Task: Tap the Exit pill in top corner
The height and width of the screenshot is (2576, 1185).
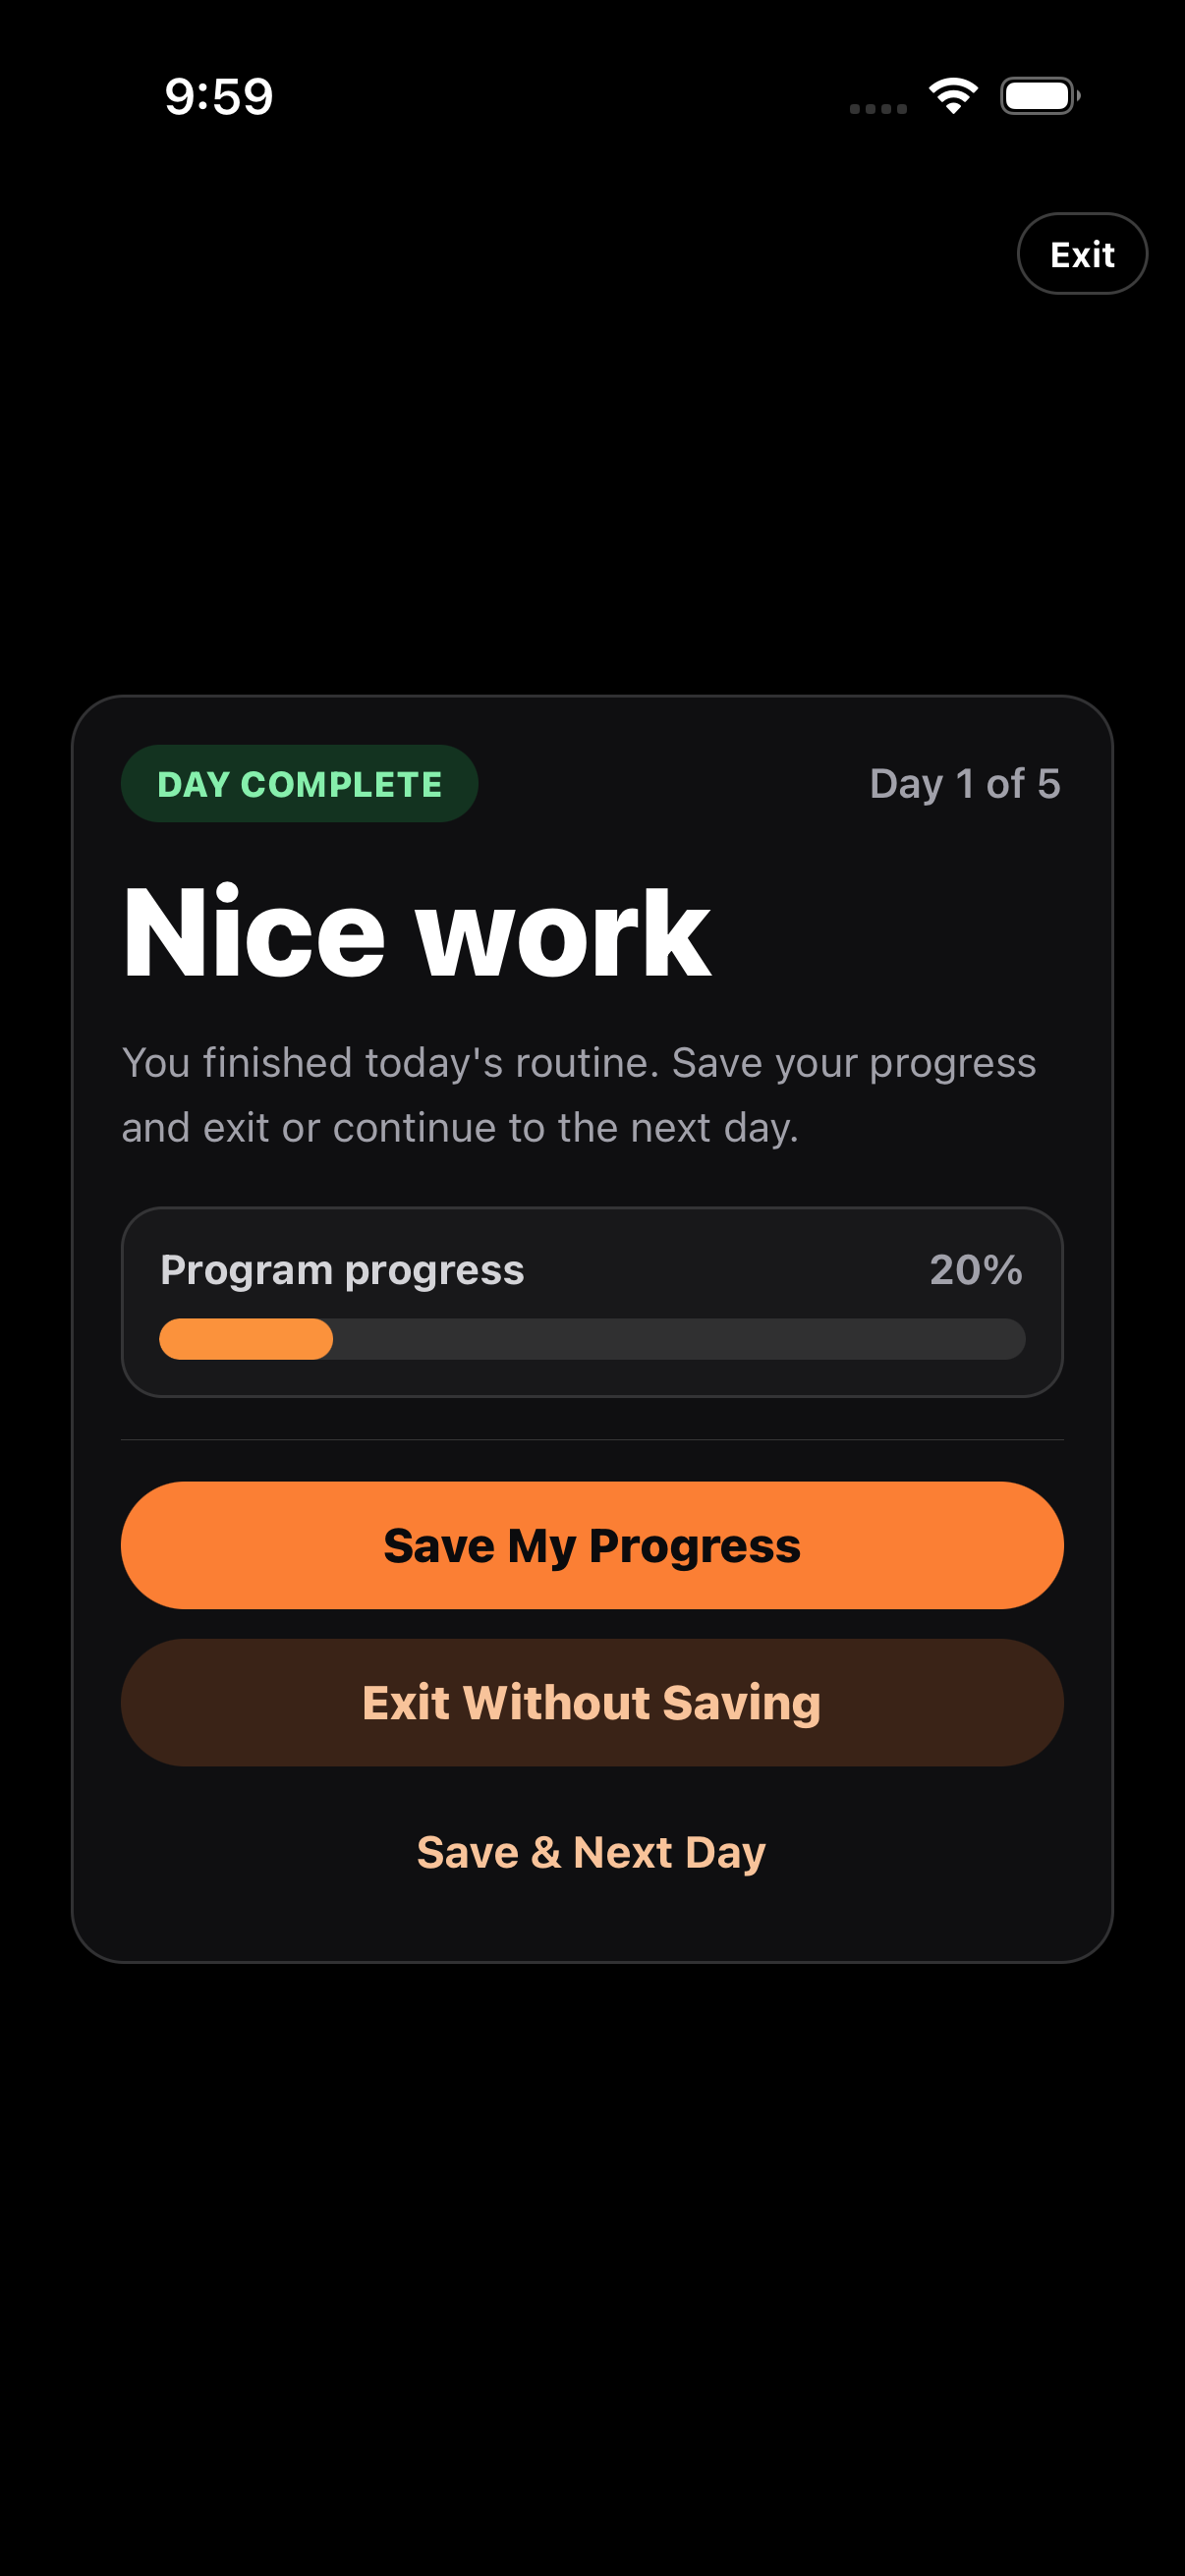Action: pyautogui.click(x=1082, y=254)
